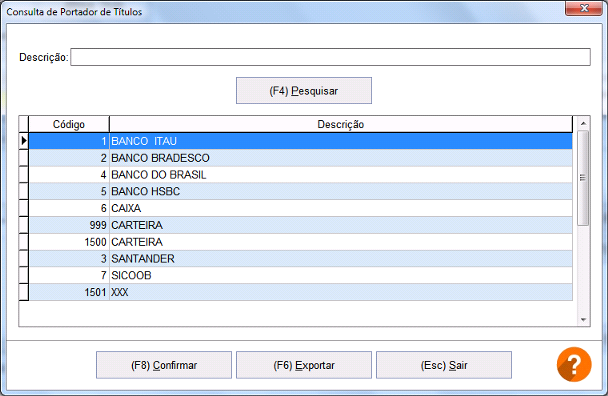This screenshot has width=608, height=396.
Task: Select the SANTANDER row
Action: point(301,258)
